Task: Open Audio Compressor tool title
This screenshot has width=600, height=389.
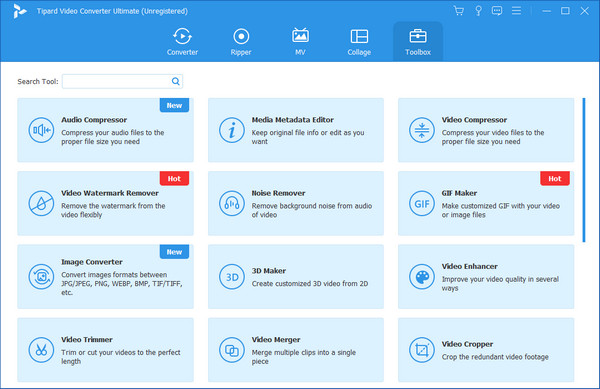Action: (x=94, y=120)
